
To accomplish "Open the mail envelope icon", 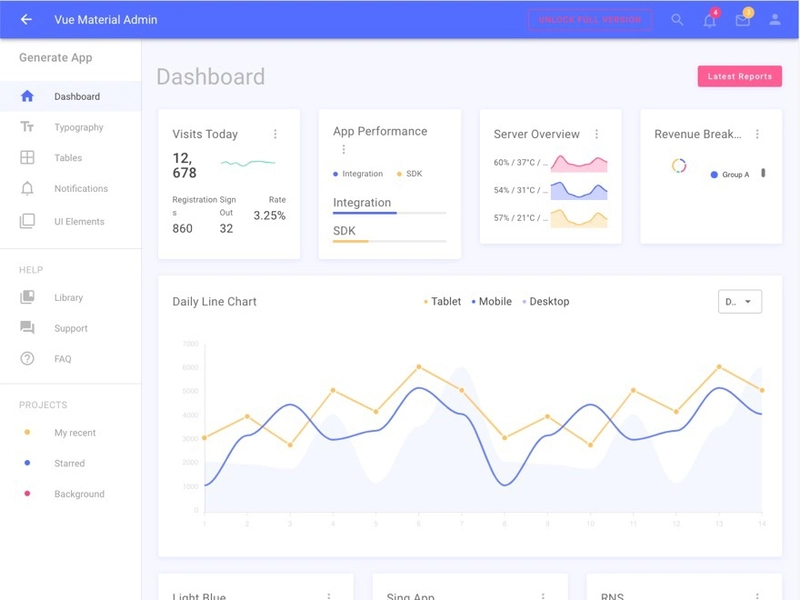I will 742,20.
